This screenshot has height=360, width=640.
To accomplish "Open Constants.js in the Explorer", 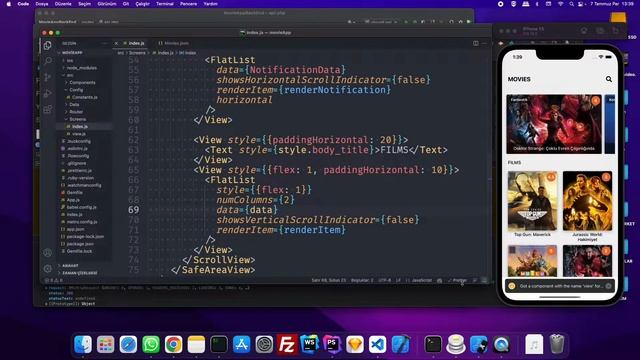I will [84, 97].
